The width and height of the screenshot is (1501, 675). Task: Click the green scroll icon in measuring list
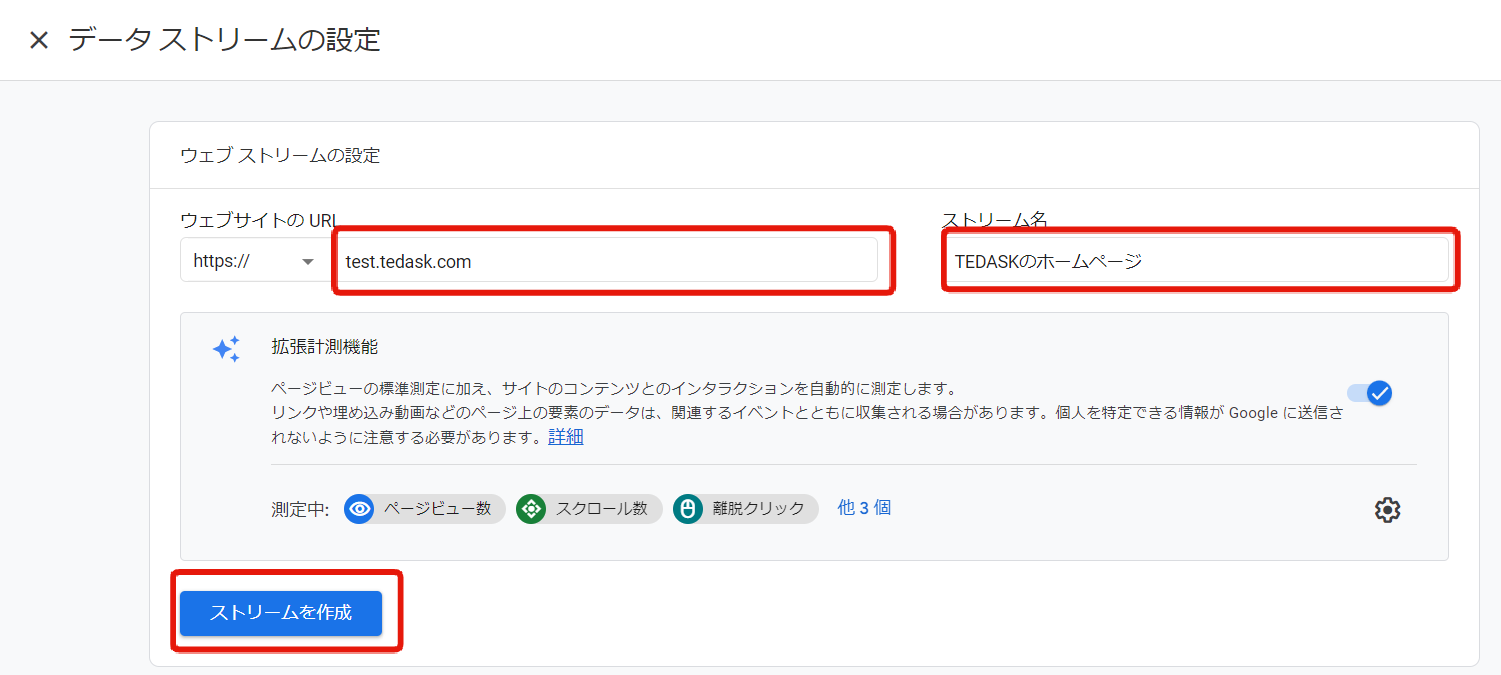(x=531, y=509)
